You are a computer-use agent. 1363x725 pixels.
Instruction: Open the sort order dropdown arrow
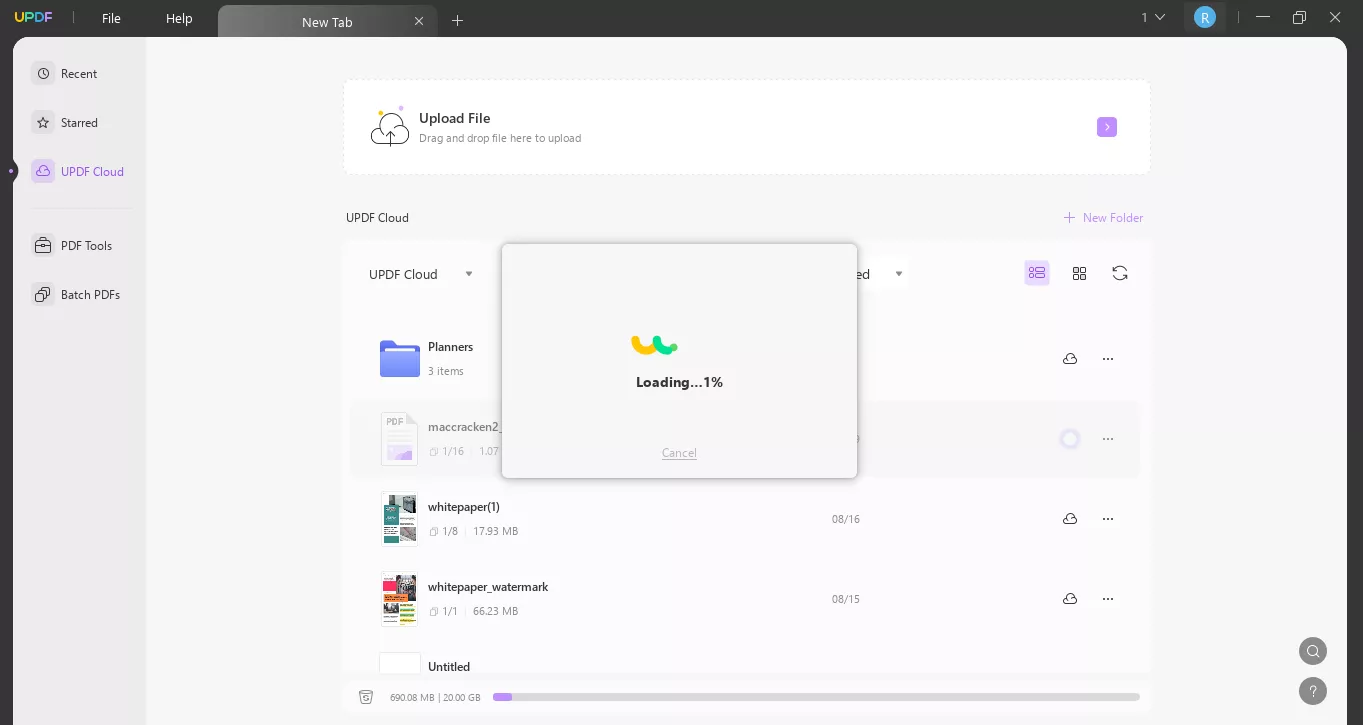tap(899, 274)
